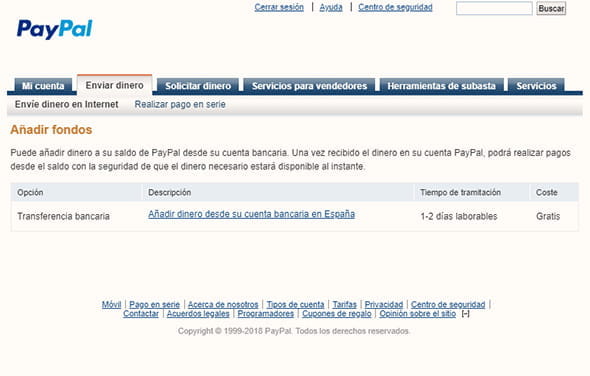
Task: Open Acuerdos legales footer link
Action: tap(198, 314)
